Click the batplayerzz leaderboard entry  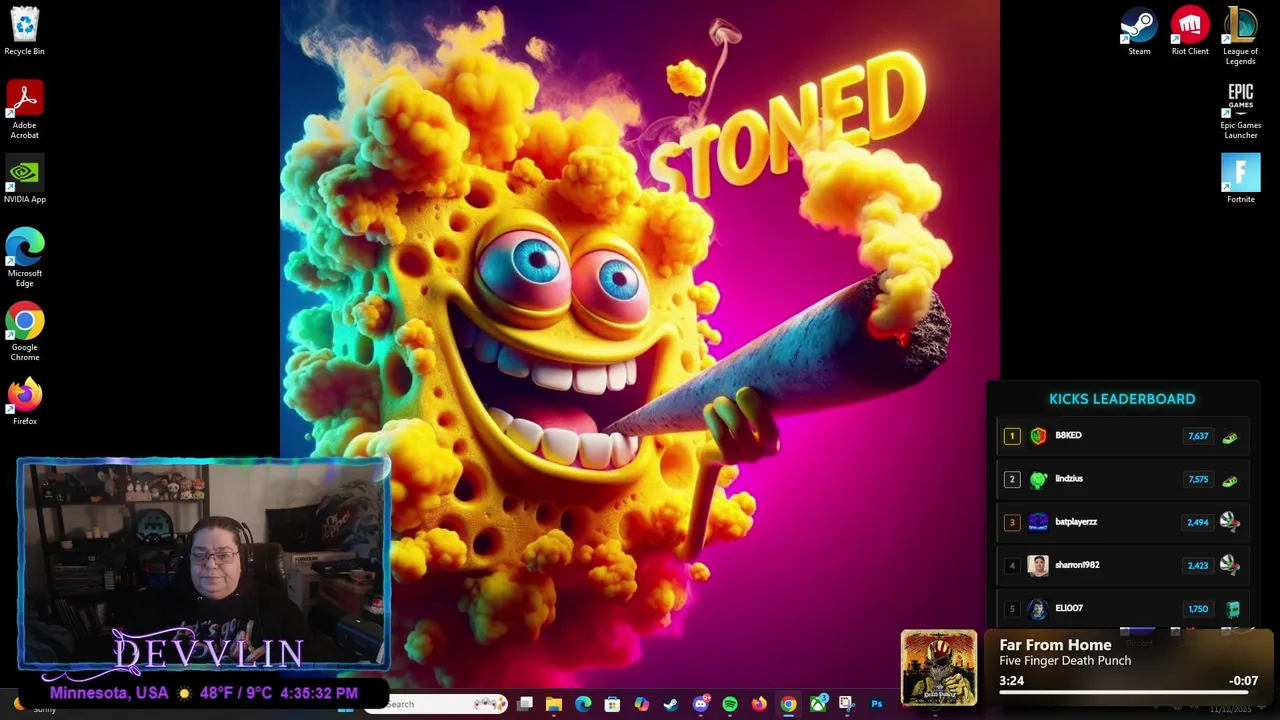(1122, 522)
